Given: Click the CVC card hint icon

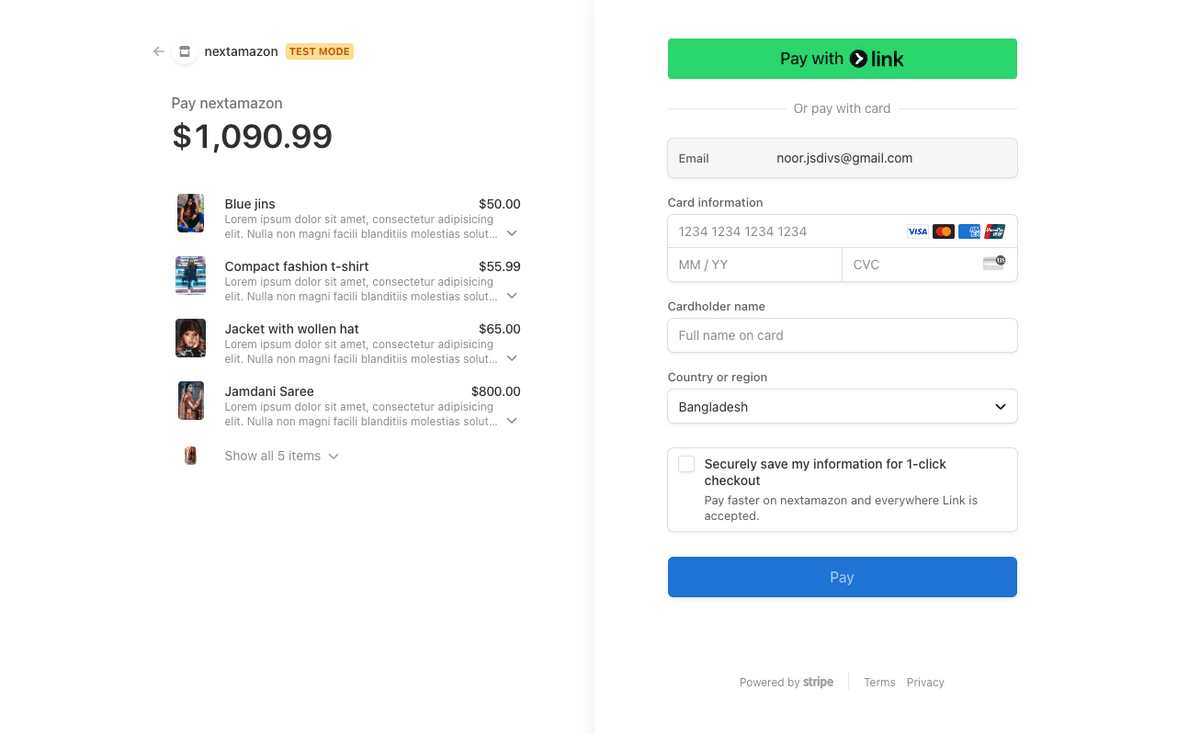Looking at the screenshot, I should [x=993, y=264].
